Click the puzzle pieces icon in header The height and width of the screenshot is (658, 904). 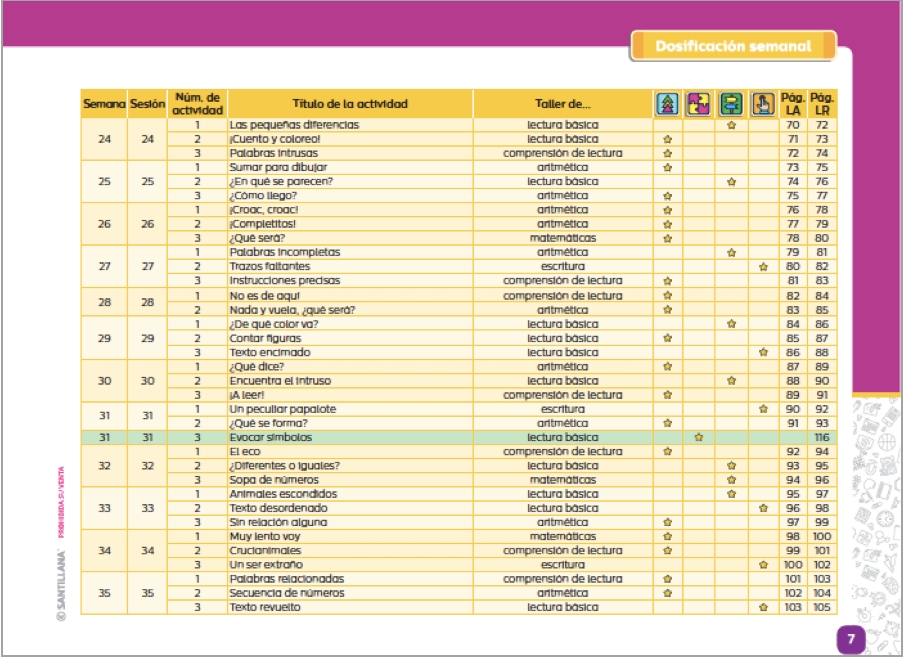[699, 103]
